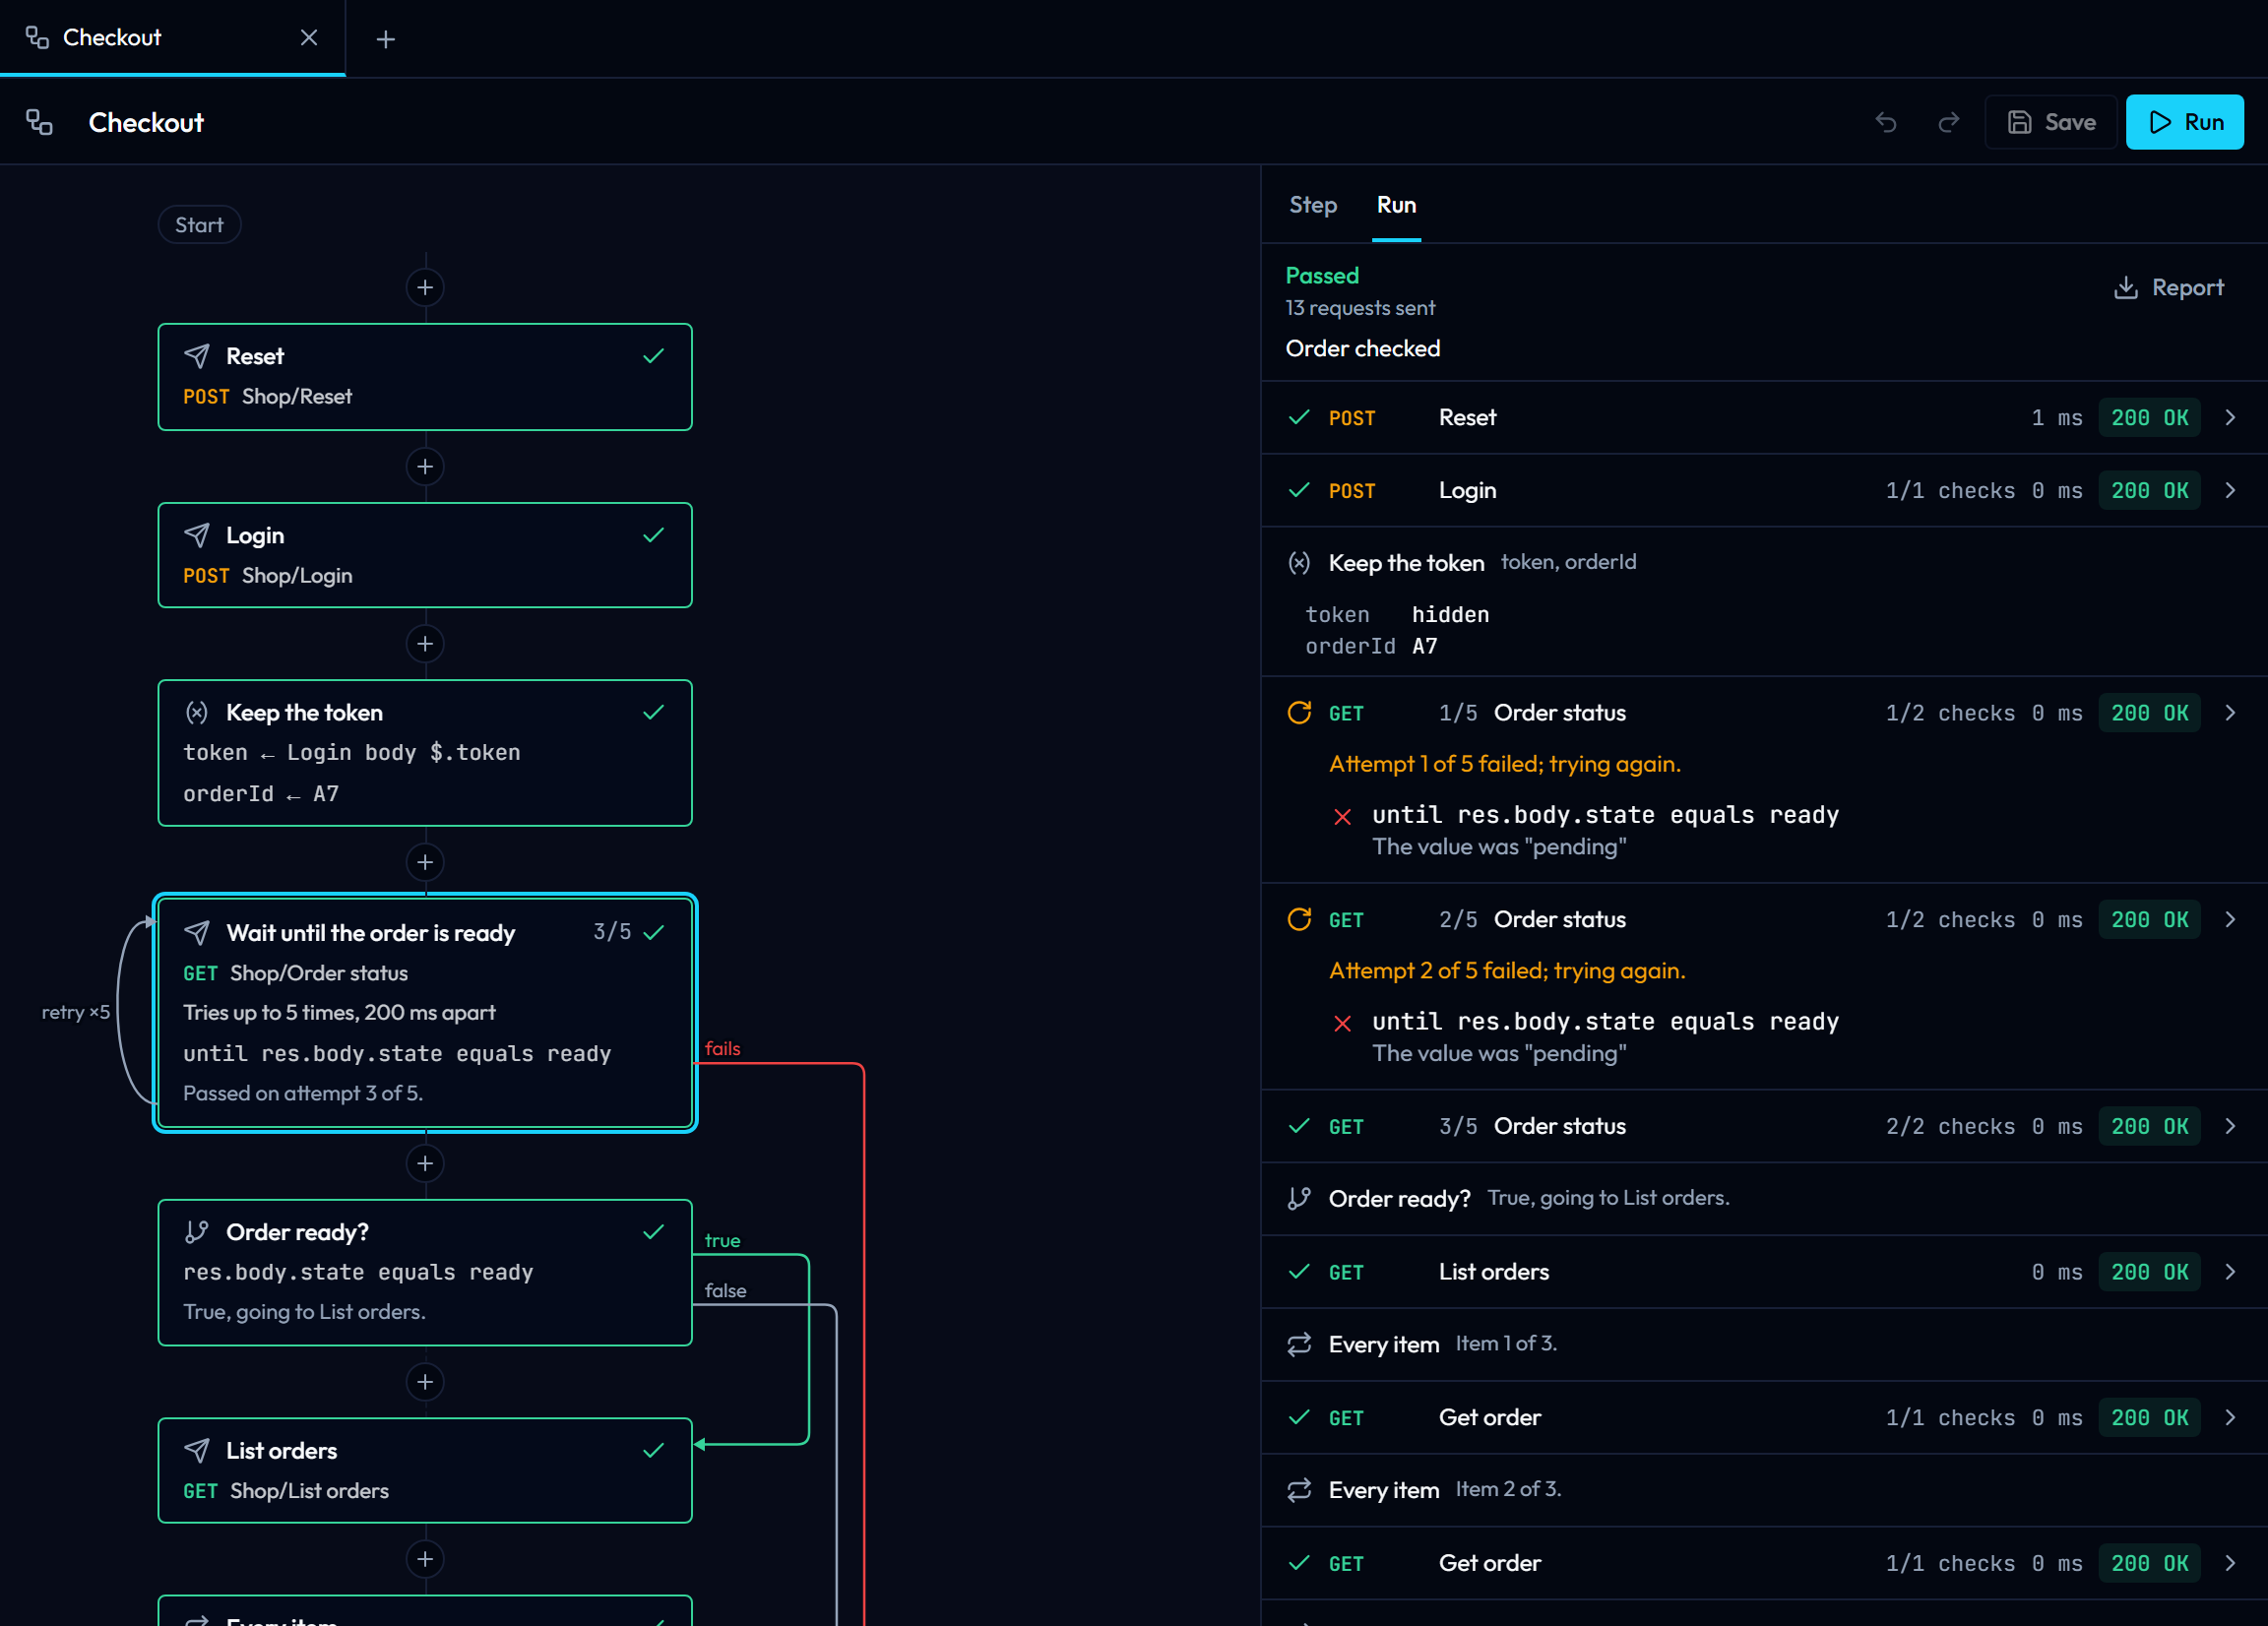The image size is (2268, 1626).
Task: Select the Keep the token node
Action: [x=425, y=753]
